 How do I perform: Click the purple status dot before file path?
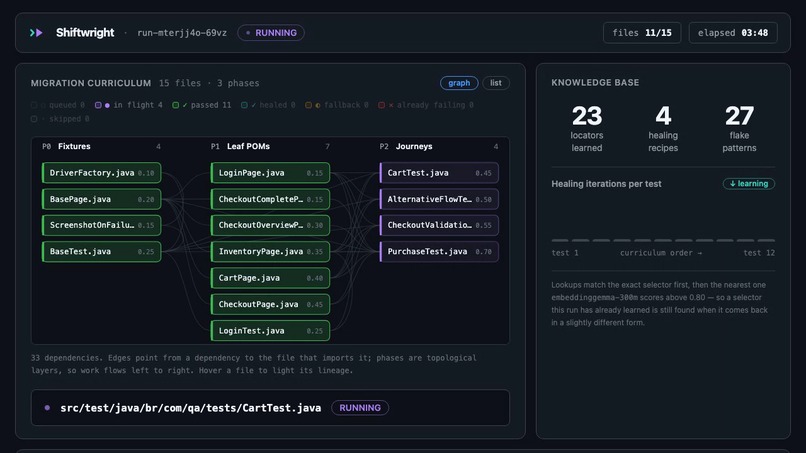47,408
